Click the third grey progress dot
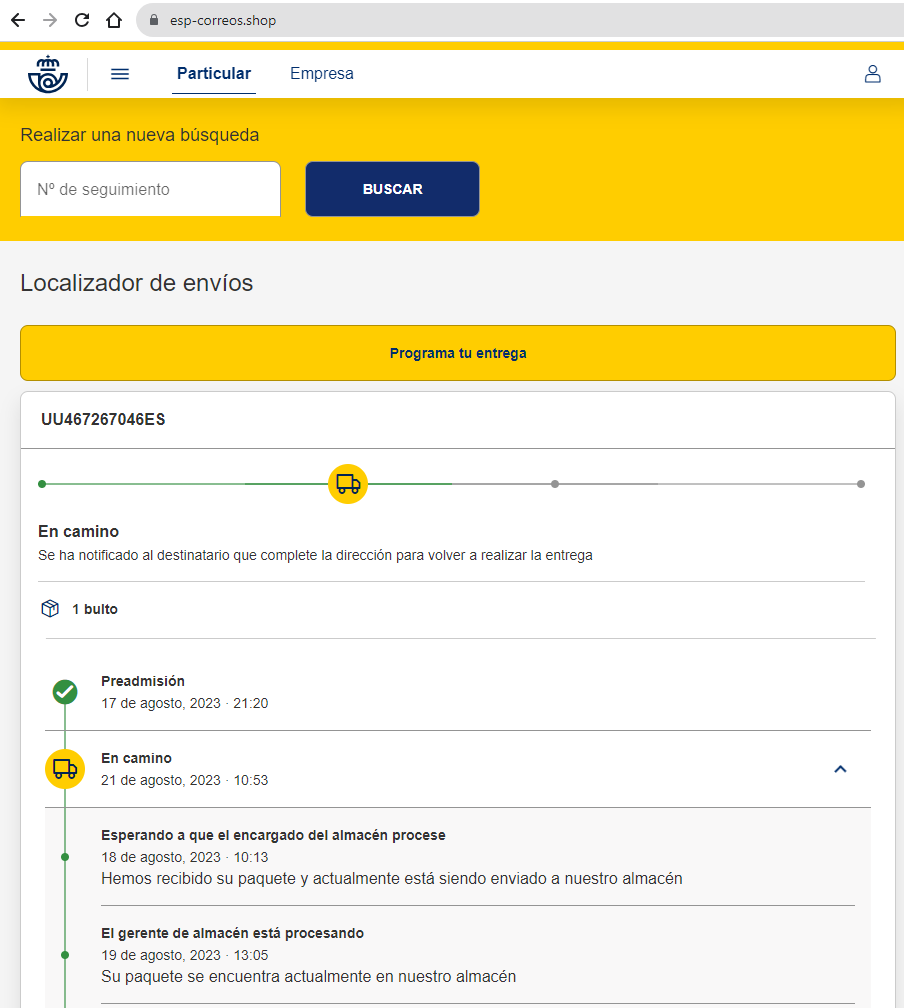 pyautogui.click(x=555, y=484)
